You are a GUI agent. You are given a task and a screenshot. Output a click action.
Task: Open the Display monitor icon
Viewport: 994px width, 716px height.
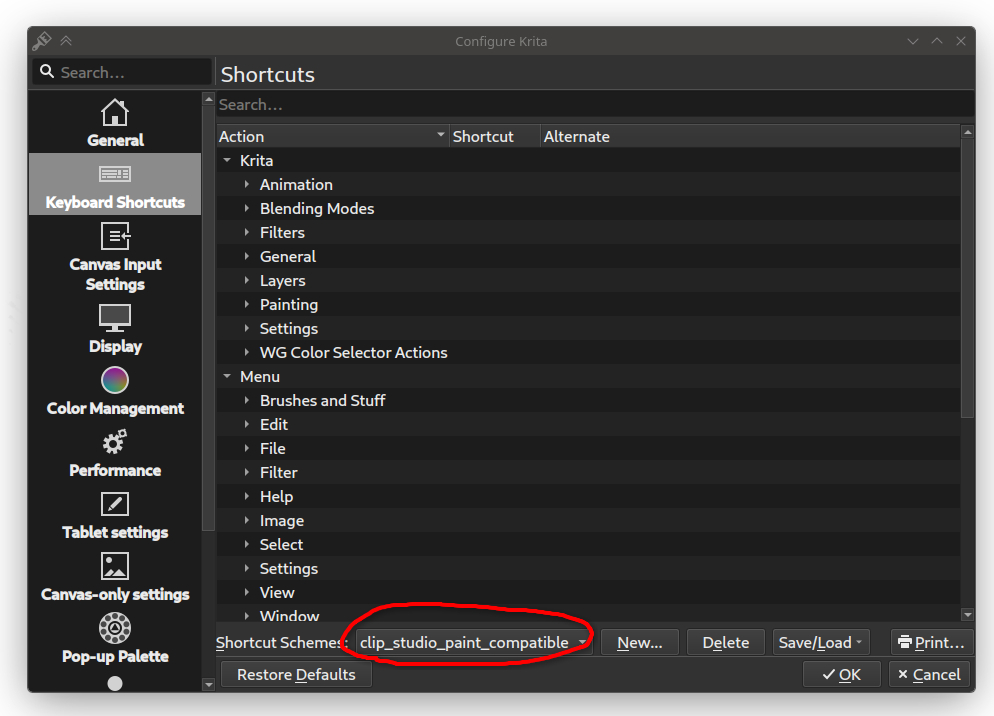tap(115, 318)
